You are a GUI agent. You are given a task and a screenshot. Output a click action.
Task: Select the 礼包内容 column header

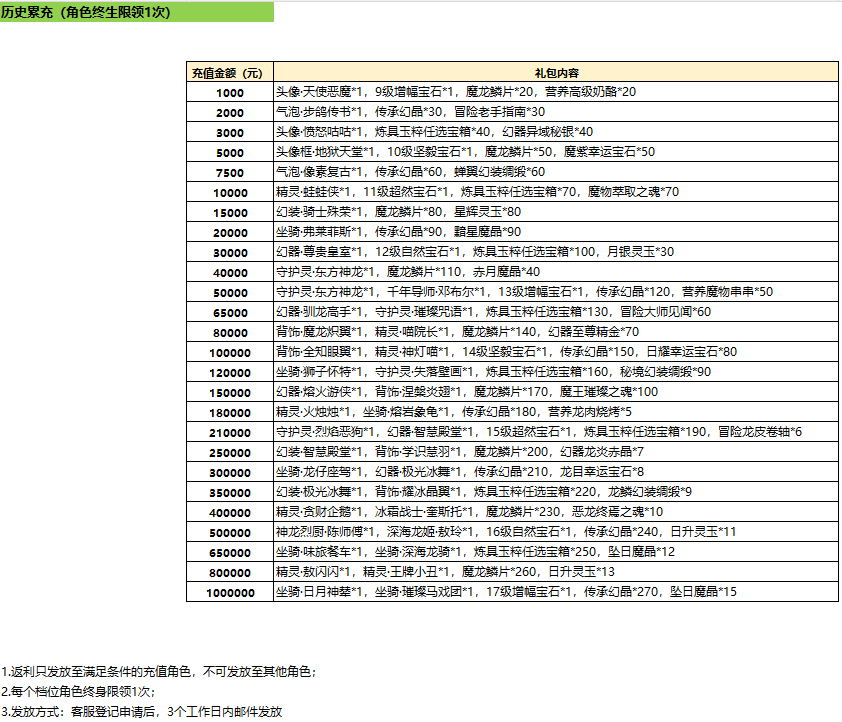click(x=556, y=72)
